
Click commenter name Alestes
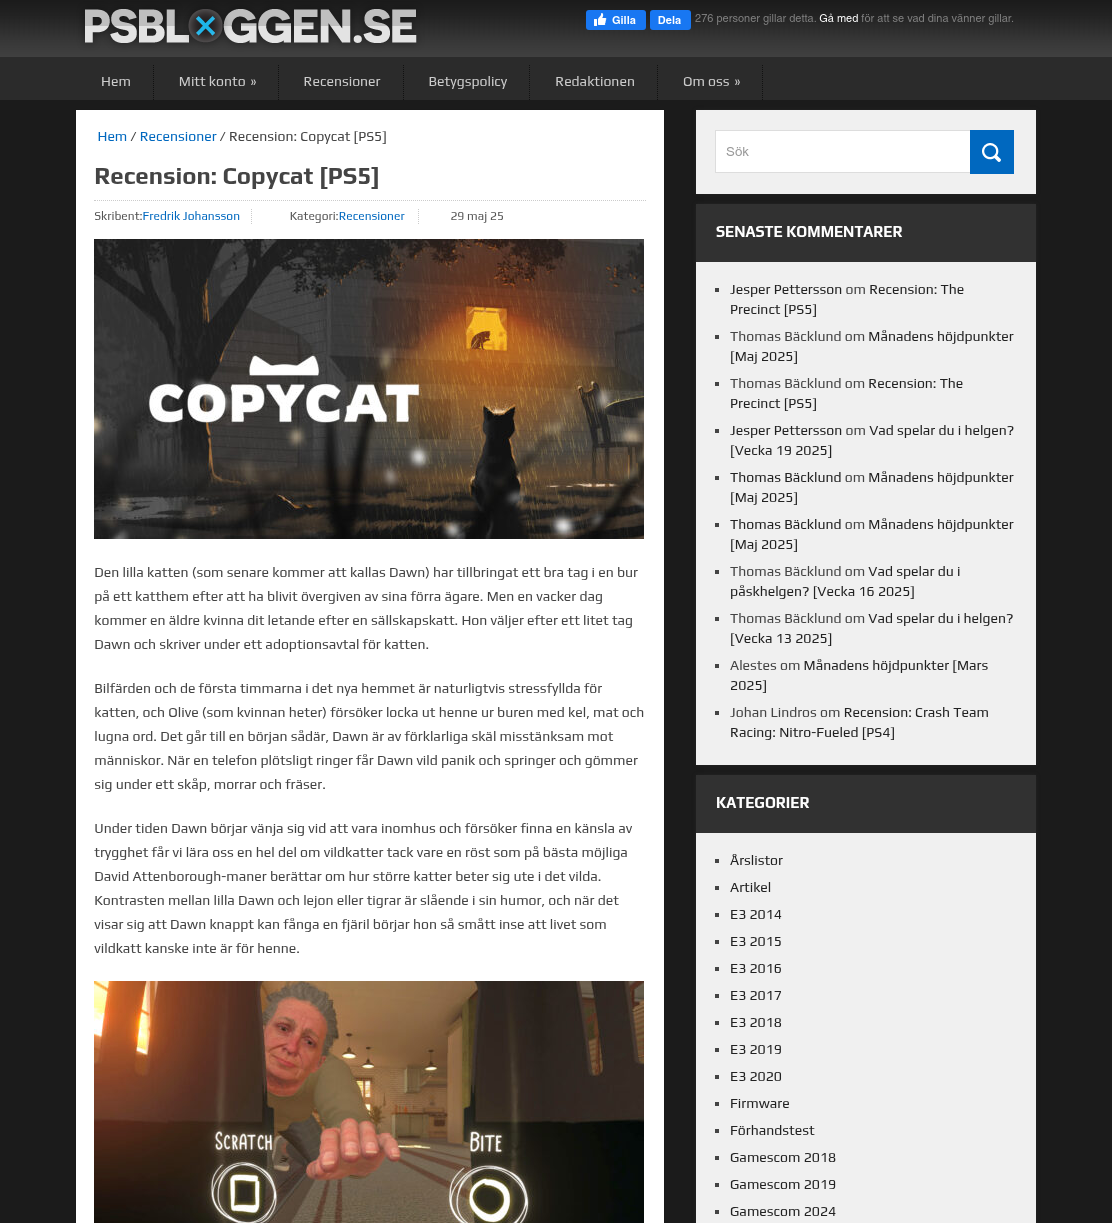pos(753,666)
